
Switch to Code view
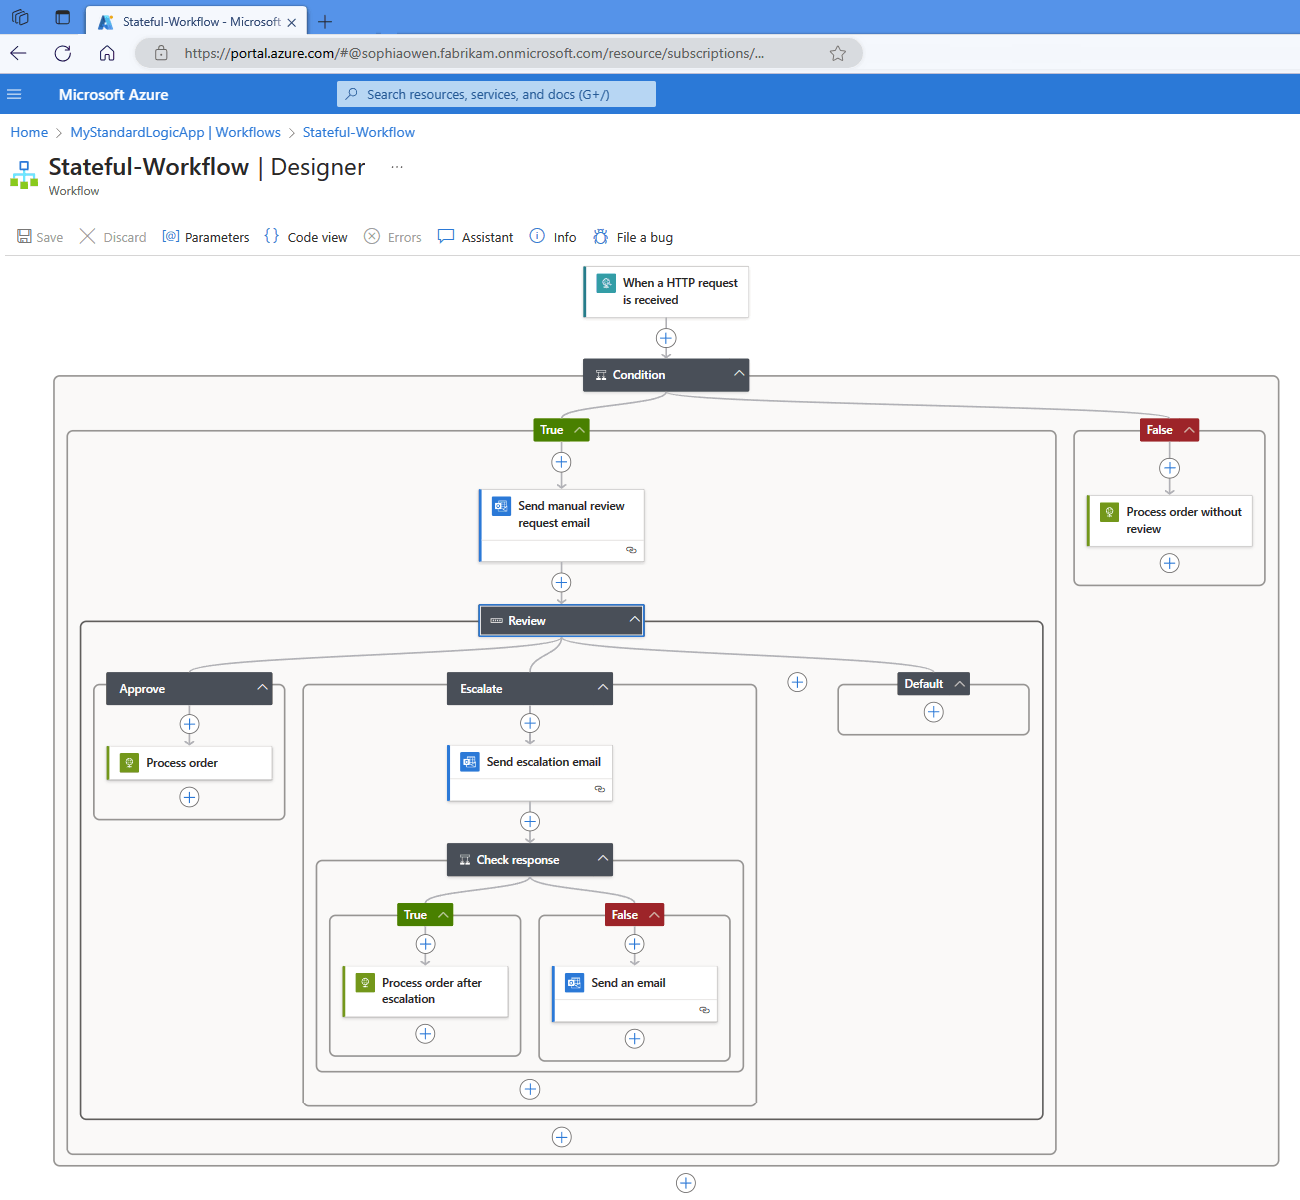click(306, 237)
